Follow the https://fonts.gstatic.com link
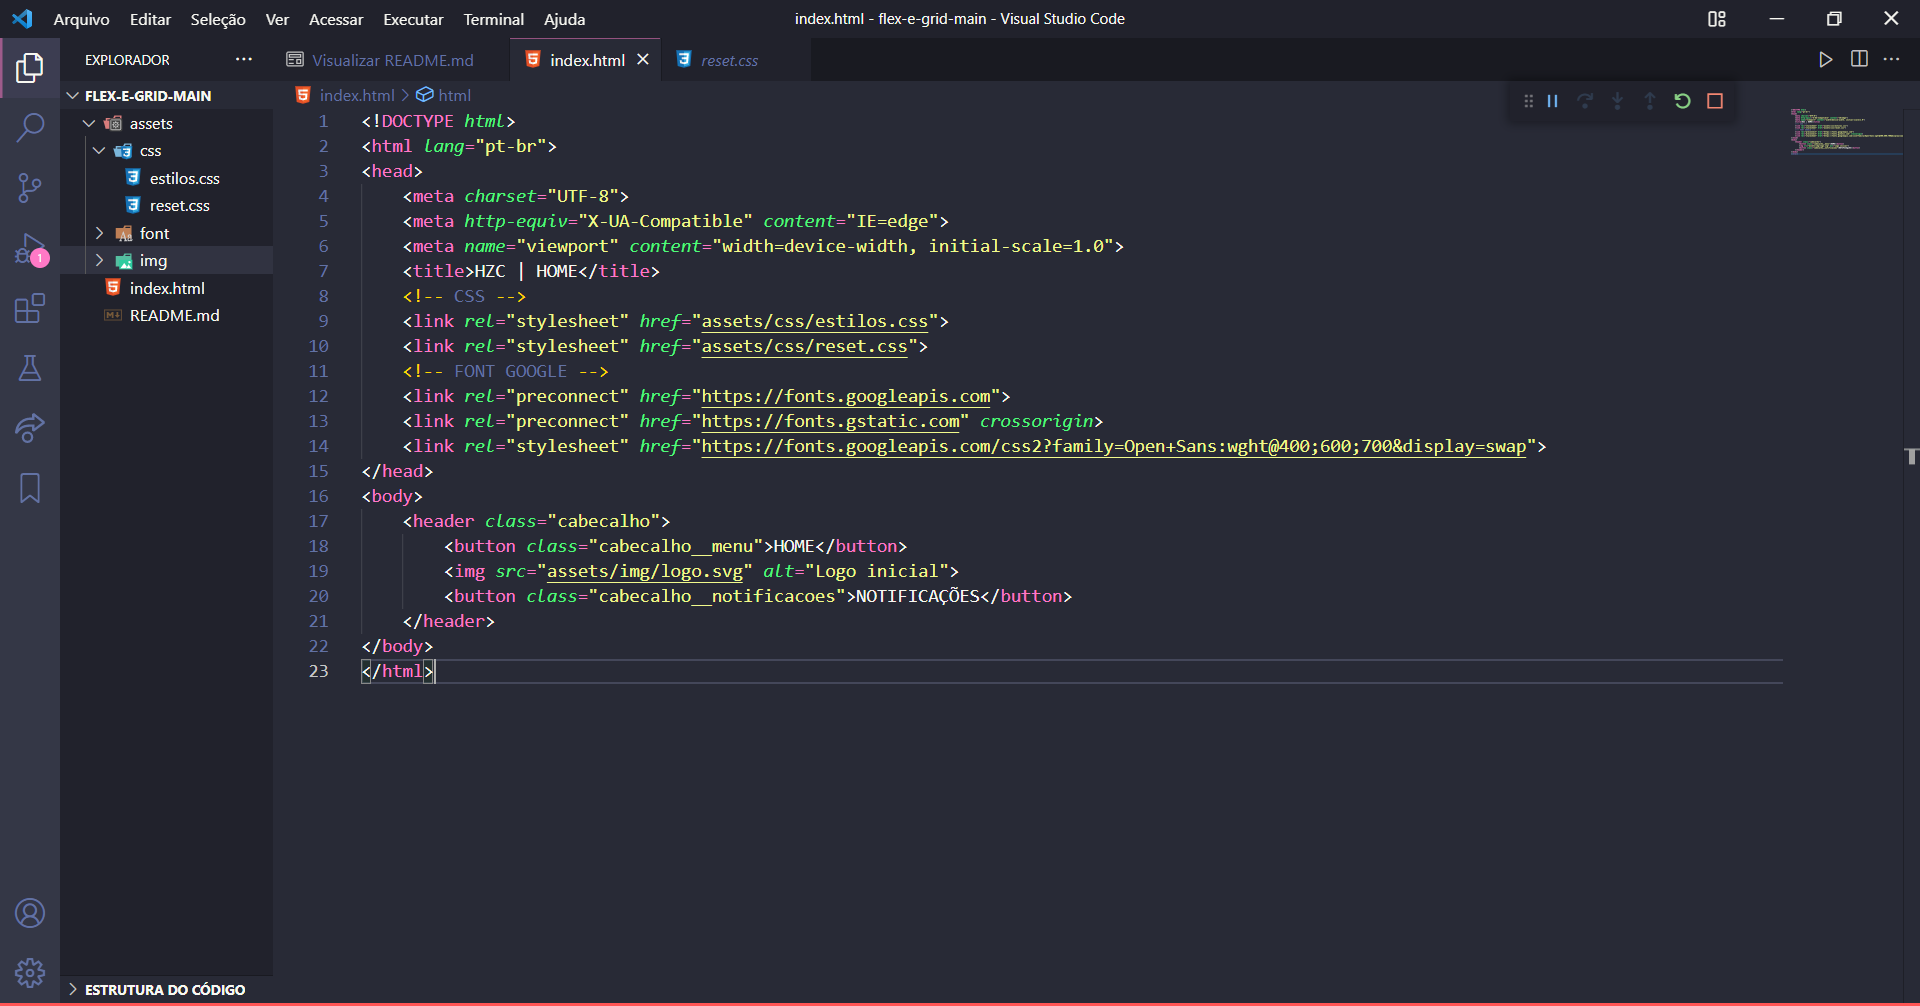The width and height of the screenshot is (1920, 1006). pos(830,421)
